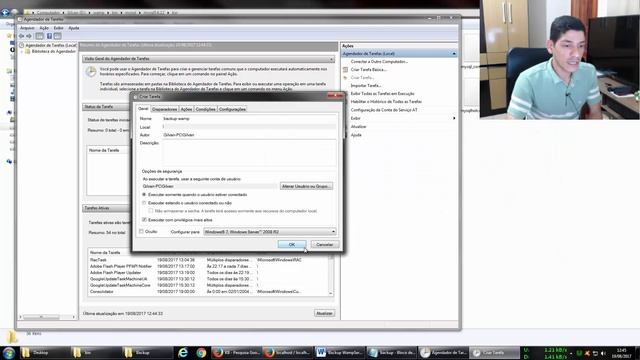Select Agendador de Tarefas (Local) tree node
Viewport: 640px width, 360px height.
[x=51, y=45]
